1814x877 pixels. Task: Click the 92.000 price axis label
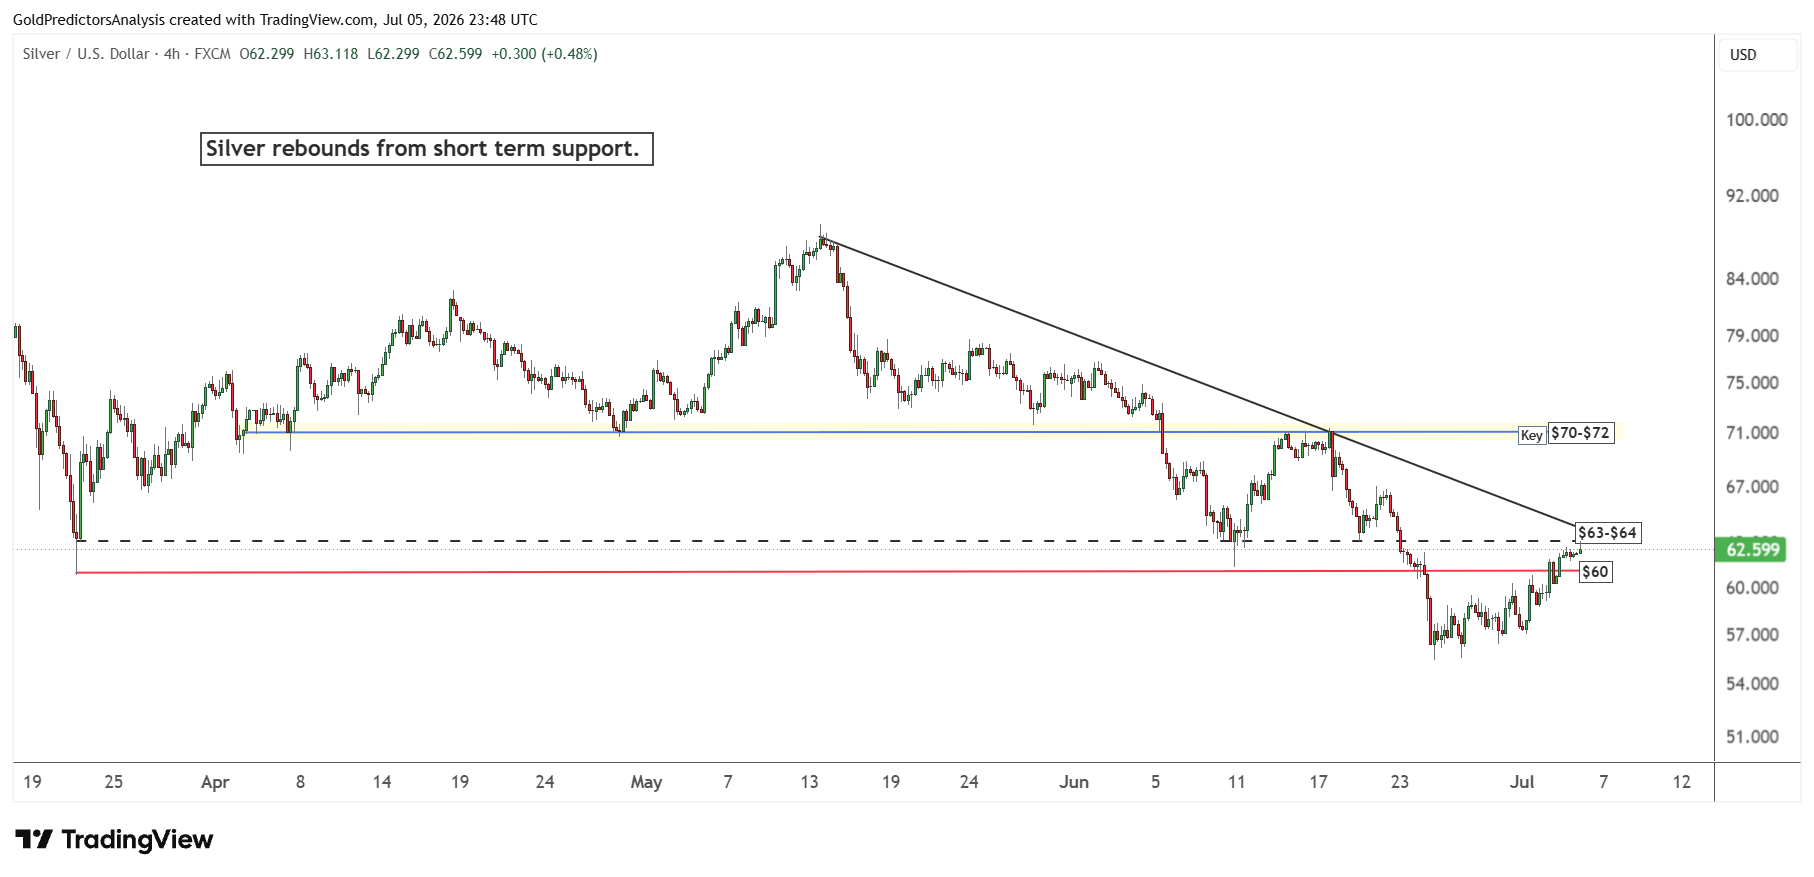[1752, 196]
